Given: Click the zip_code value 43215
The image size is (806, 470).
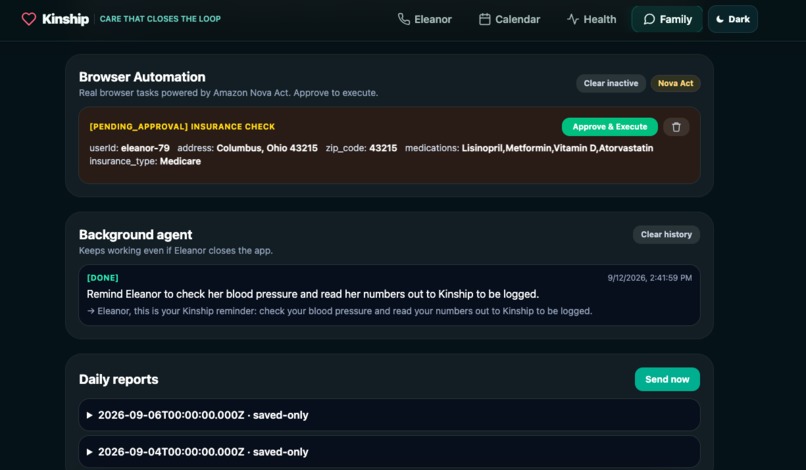Looking at the screenshot, I should 383,148.
